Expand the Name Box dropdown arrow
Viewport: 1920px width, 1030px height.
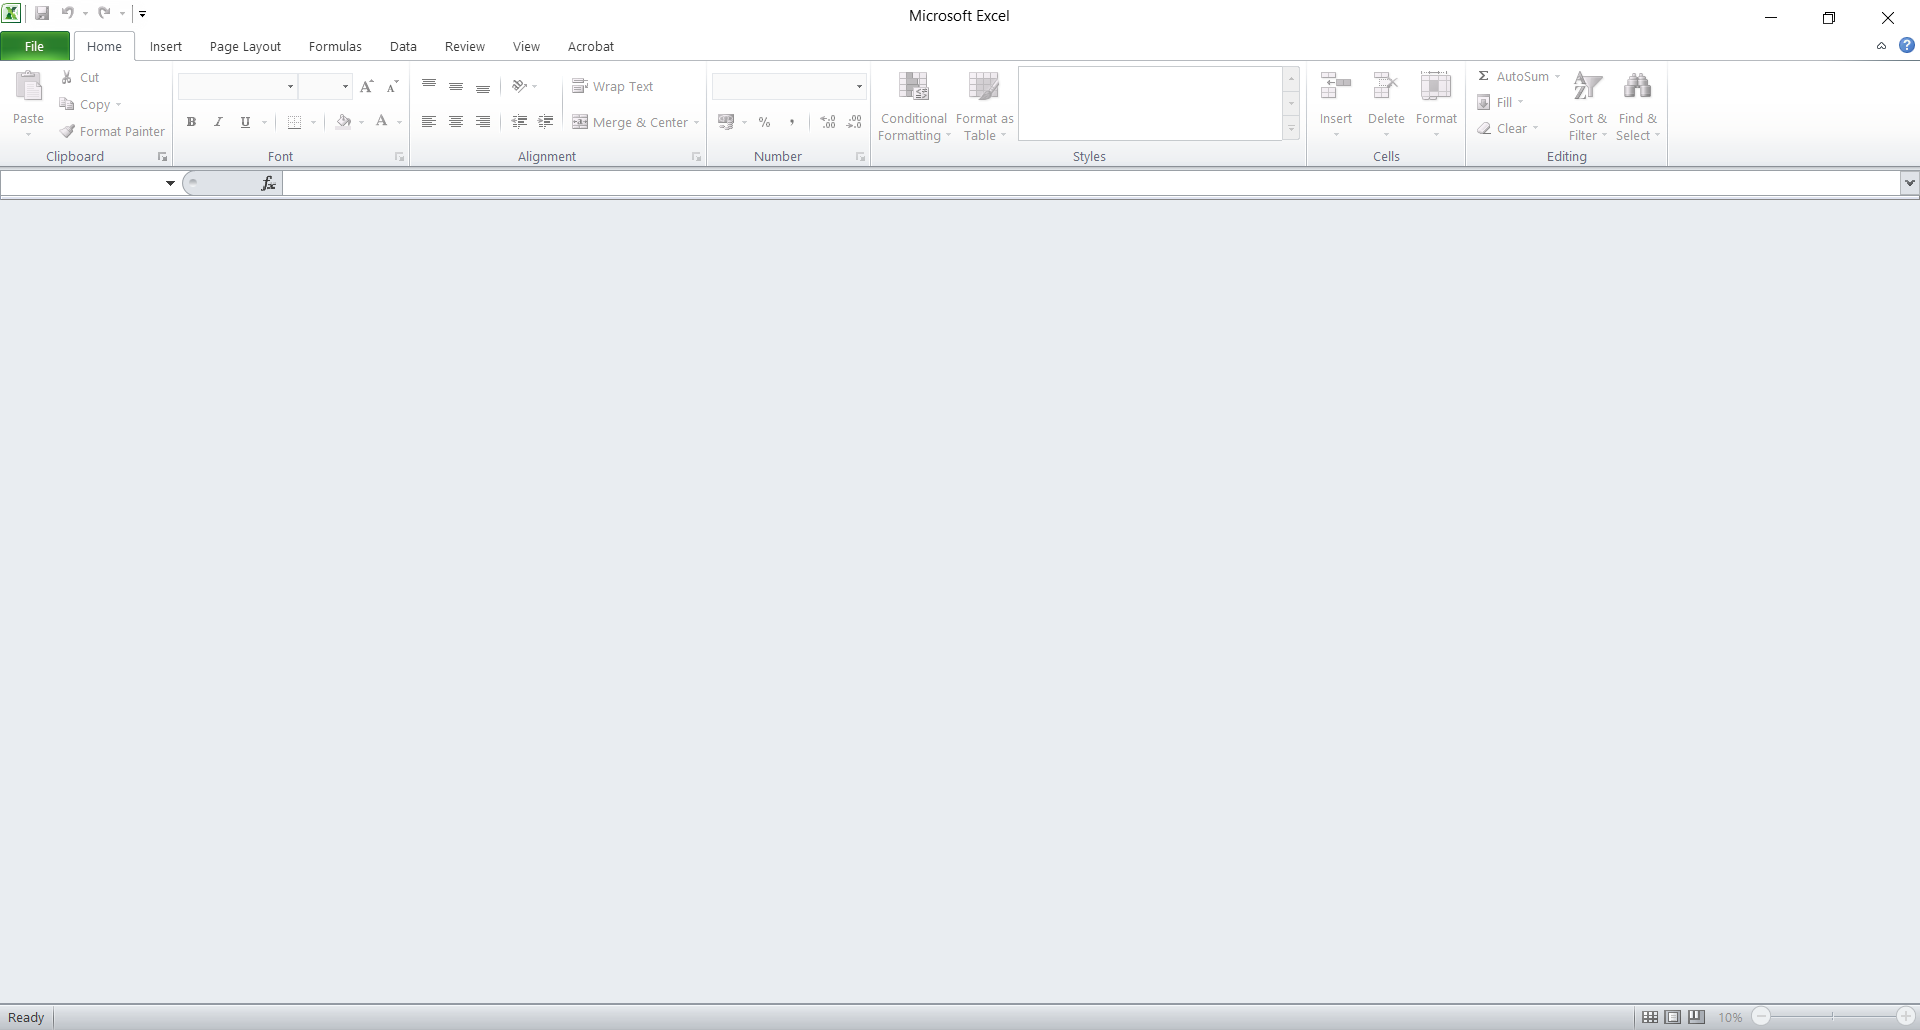[170, 183]
